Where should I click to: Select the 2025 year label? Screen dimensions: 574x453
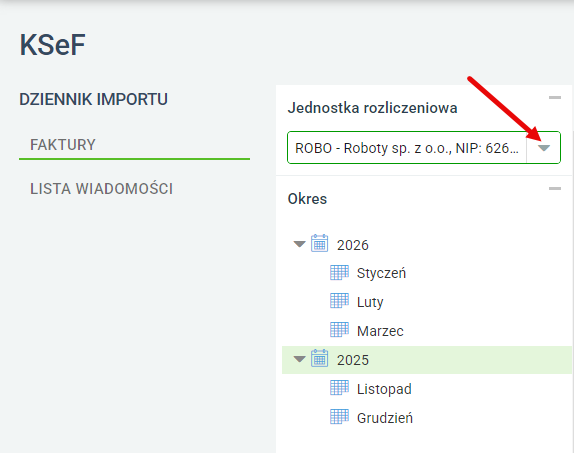pos(353,360)
